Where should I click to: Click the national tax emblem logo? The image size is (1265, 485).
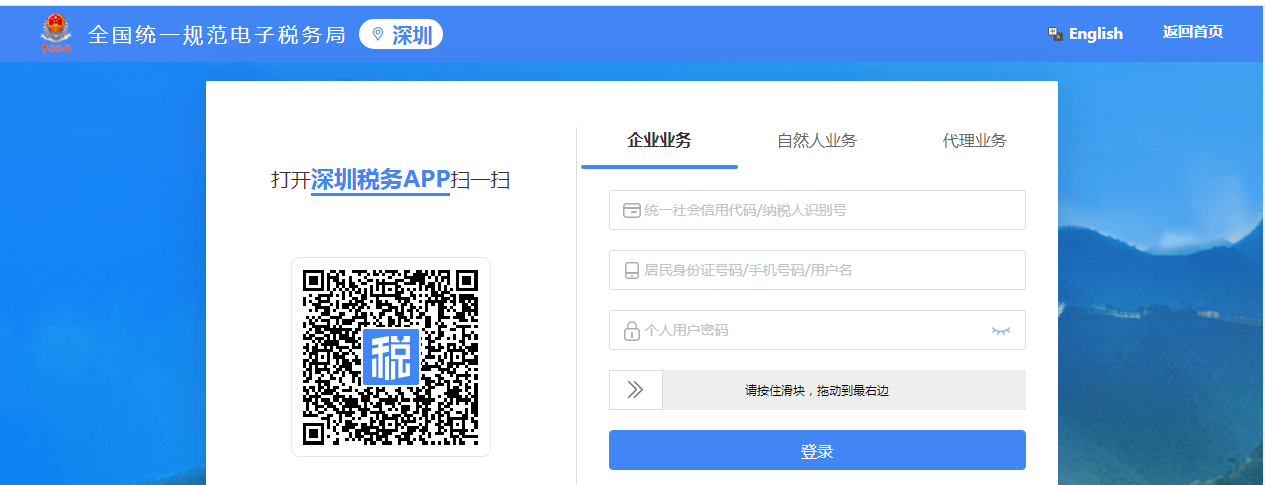pyautogui.click(x=56, y=33)
